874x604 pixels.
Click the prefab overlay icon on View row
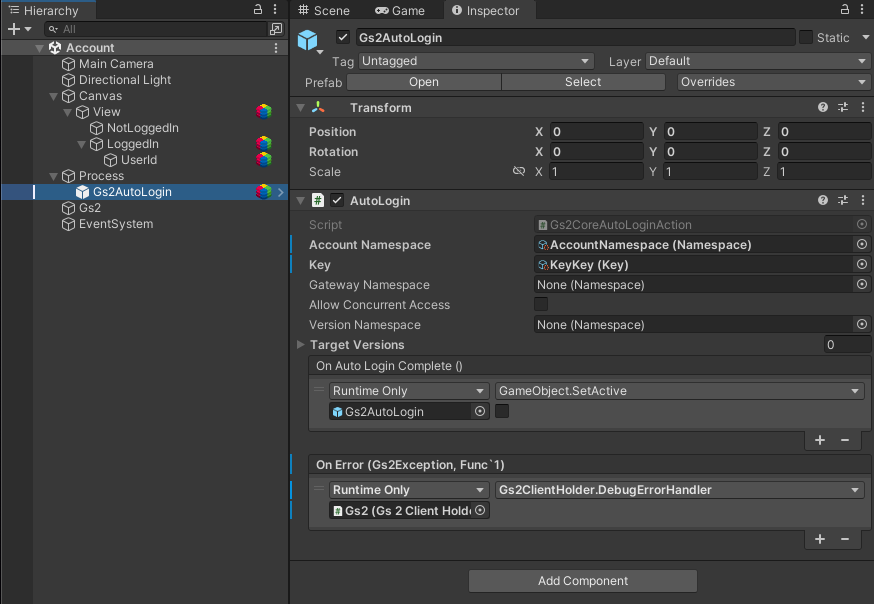[264, 112]
